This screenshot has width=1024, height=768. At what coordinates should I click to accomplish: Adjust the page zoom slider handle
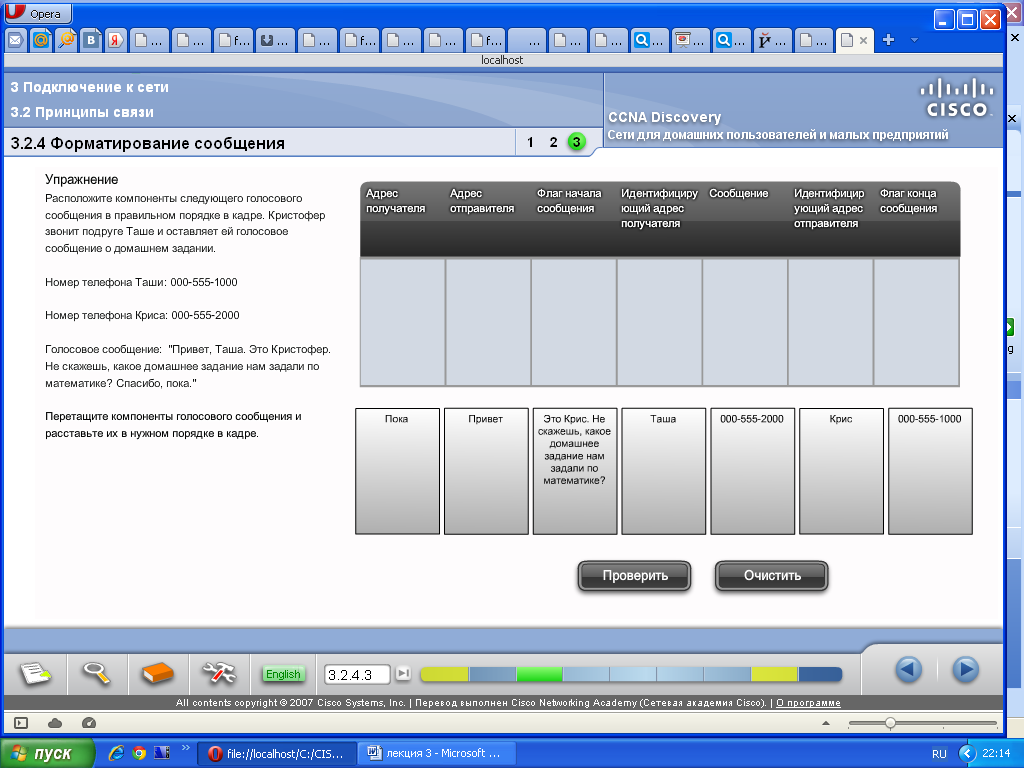pyautogui.click(x=890, y=723)
